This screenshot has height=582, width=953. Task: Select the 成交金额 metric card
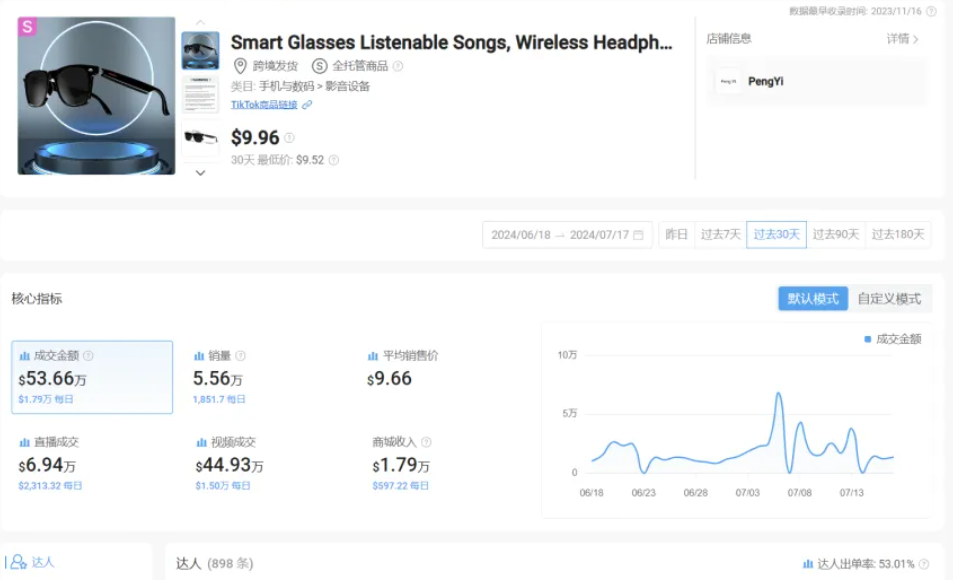point(92,377)
